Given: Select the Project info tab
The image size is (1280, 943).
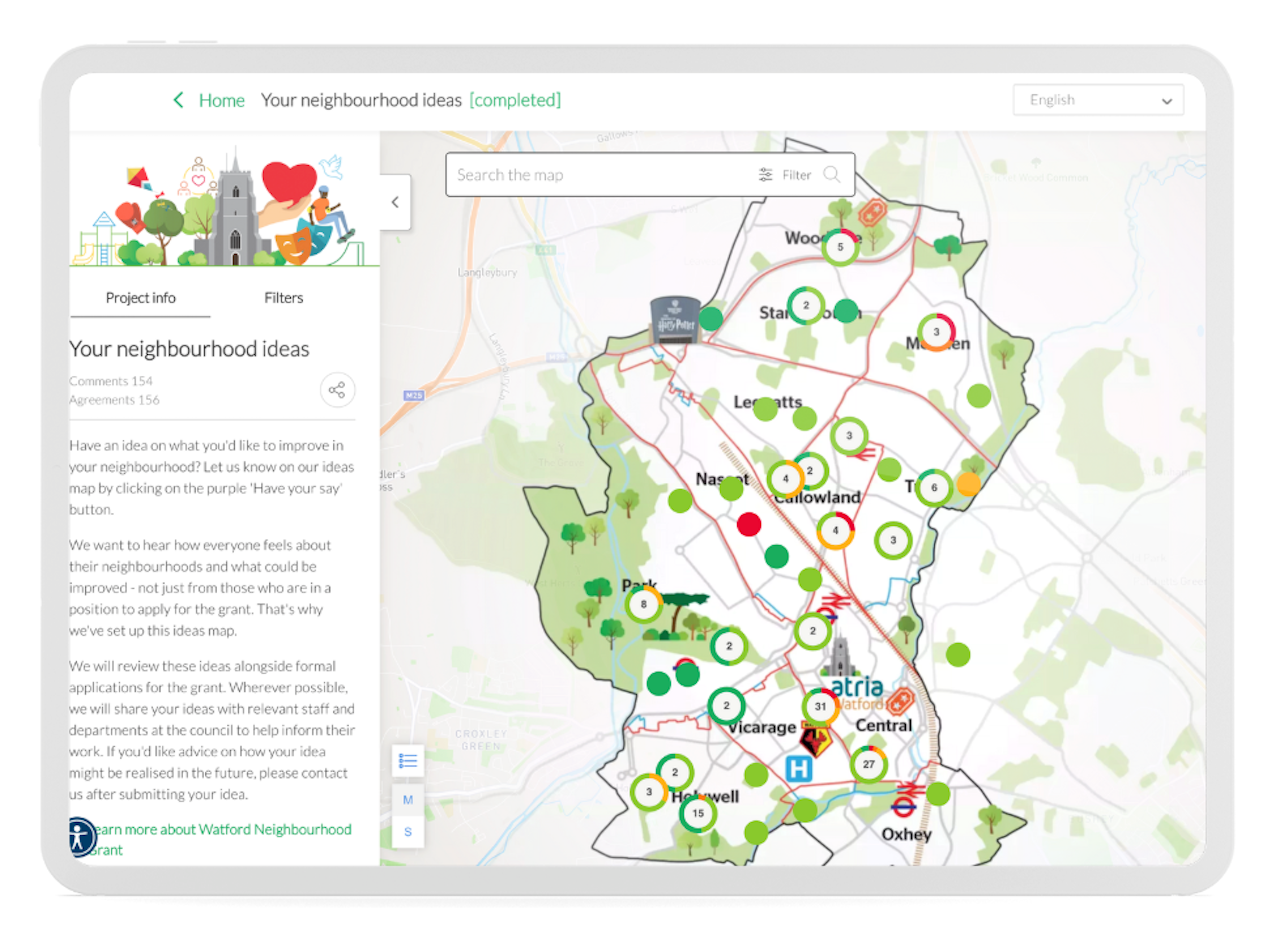Looking at the screenshot, I should click(x=140, y=298).
